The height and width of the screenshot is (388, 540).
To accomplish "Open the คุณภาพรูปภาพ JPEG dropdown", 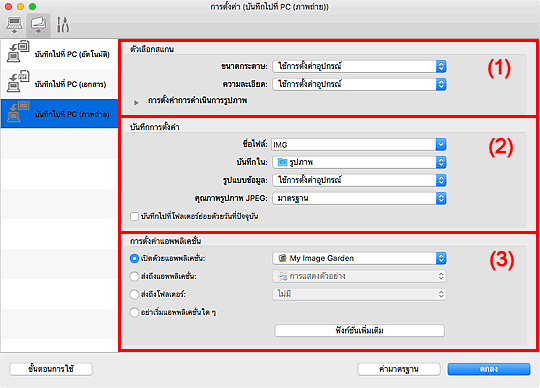I will [359, 198].
